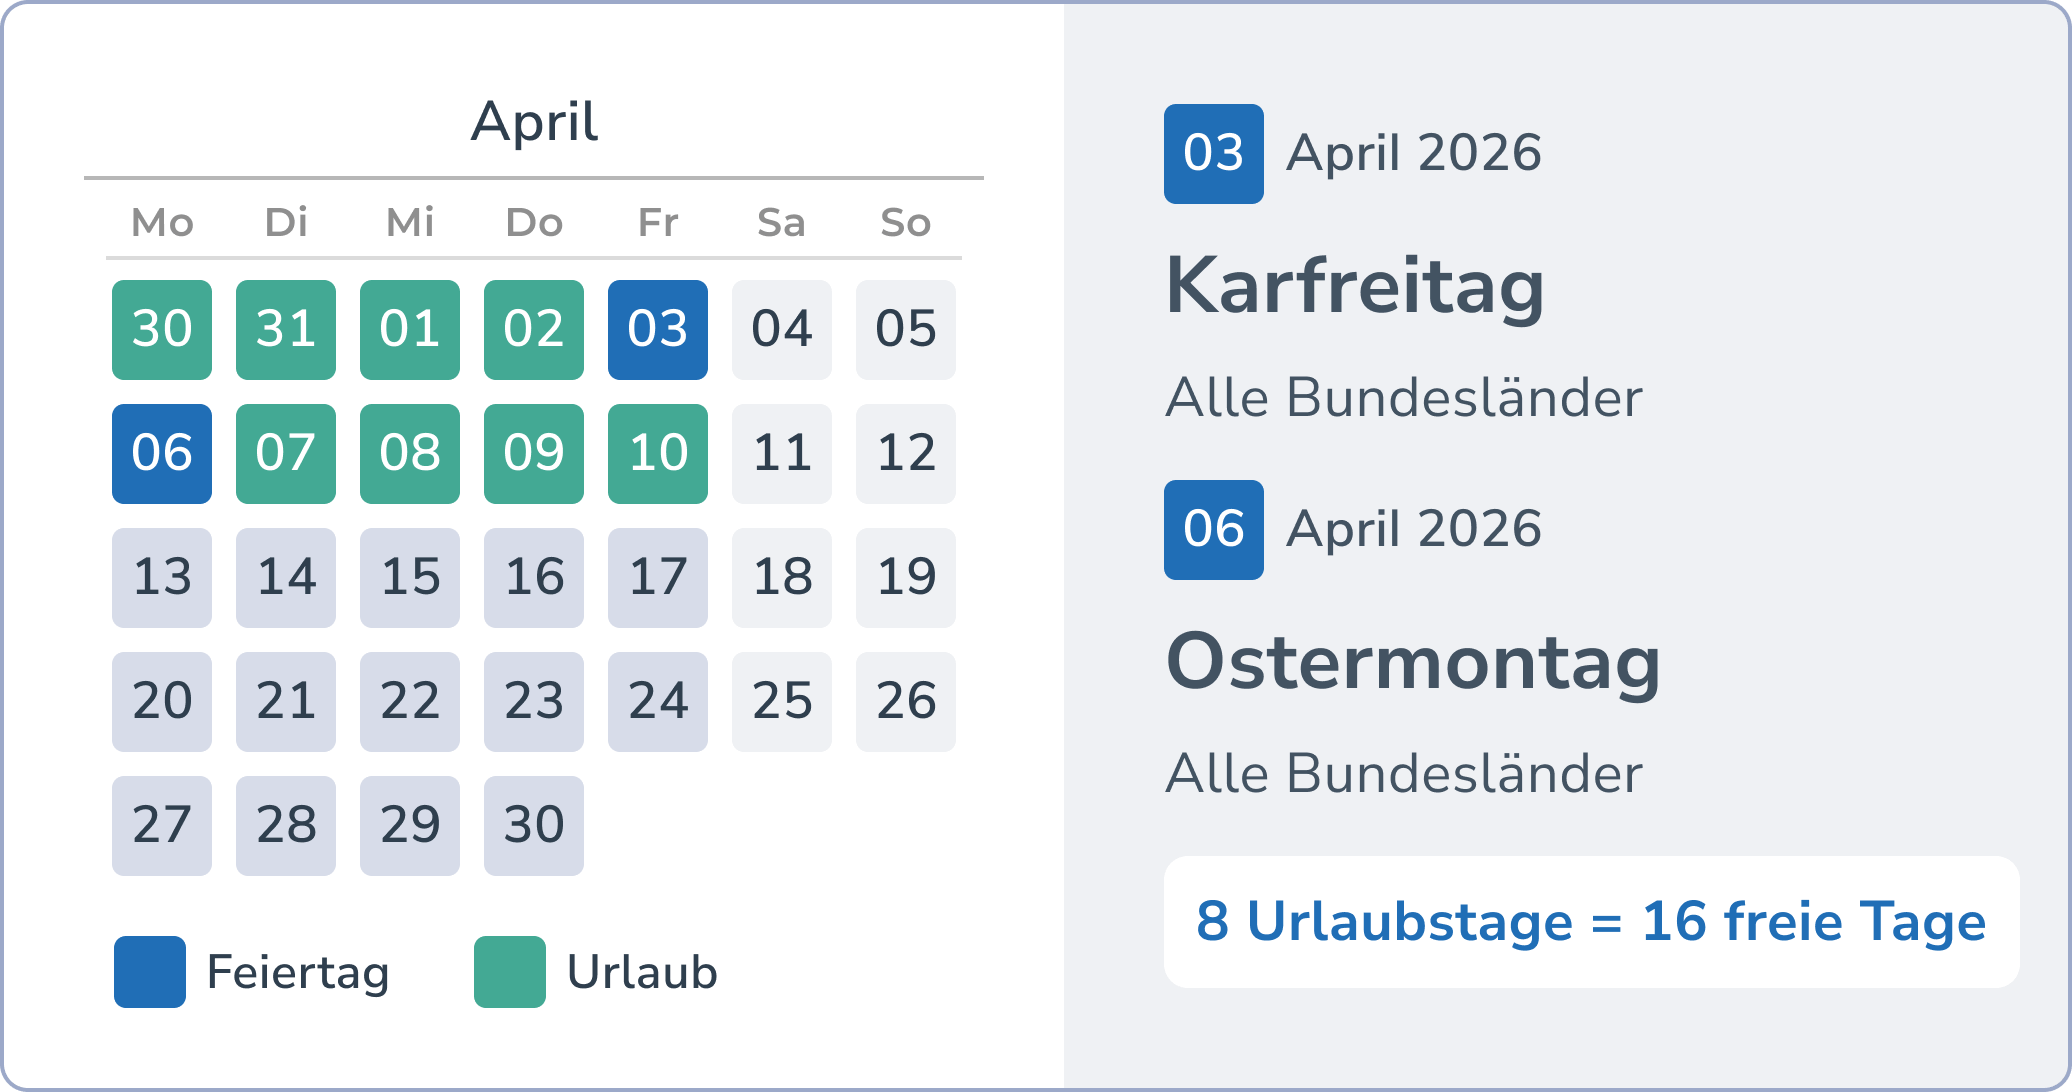Select the green vacation day 10
Screen dimensions: 2072x1092
pos(657,453)
